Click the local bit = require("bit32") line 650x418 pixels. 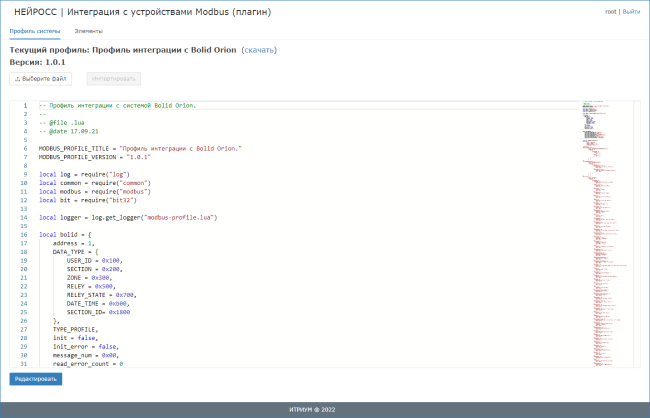tap(88, 200)
